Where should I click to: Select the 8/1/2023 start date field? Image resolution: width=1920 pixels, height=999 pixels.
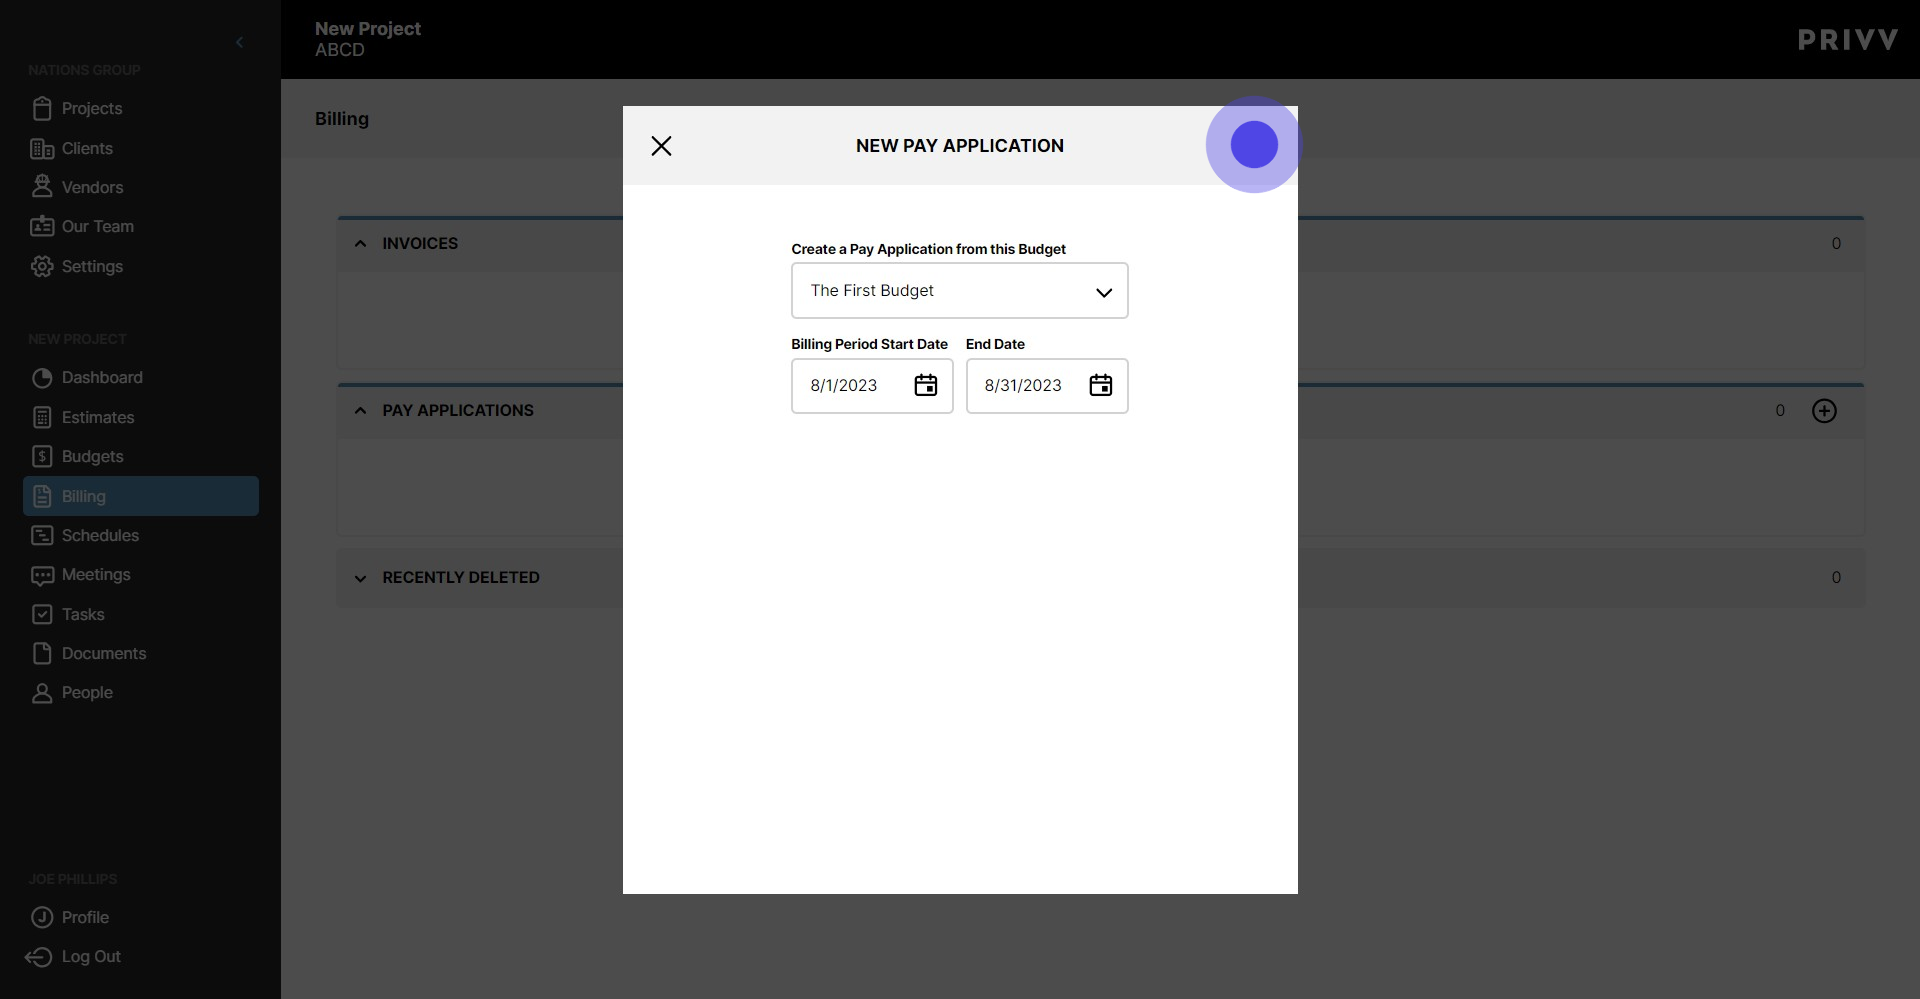[872, 386]
